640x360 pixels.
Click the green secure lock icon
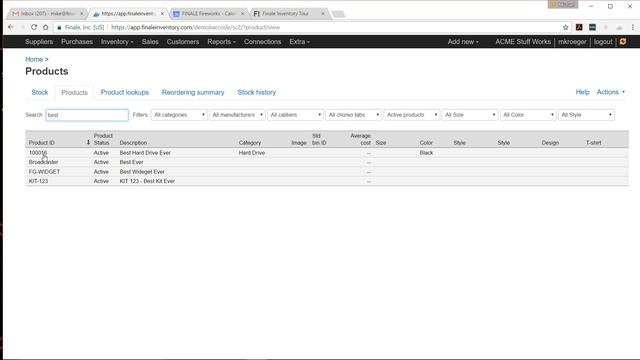(60, 27)
